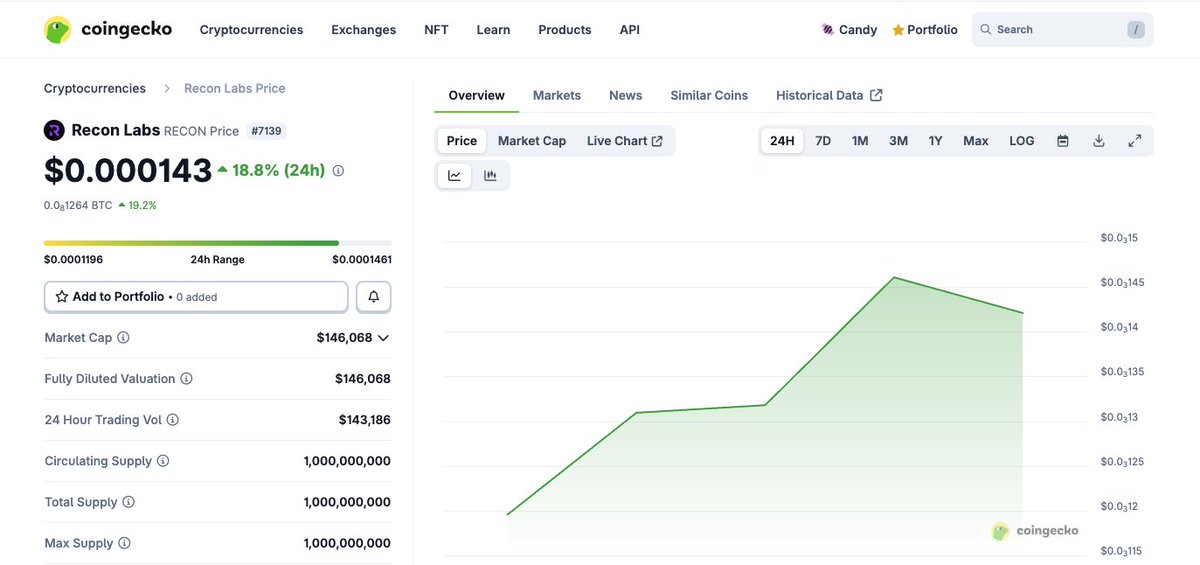Open the NFT nav menu

436,30
